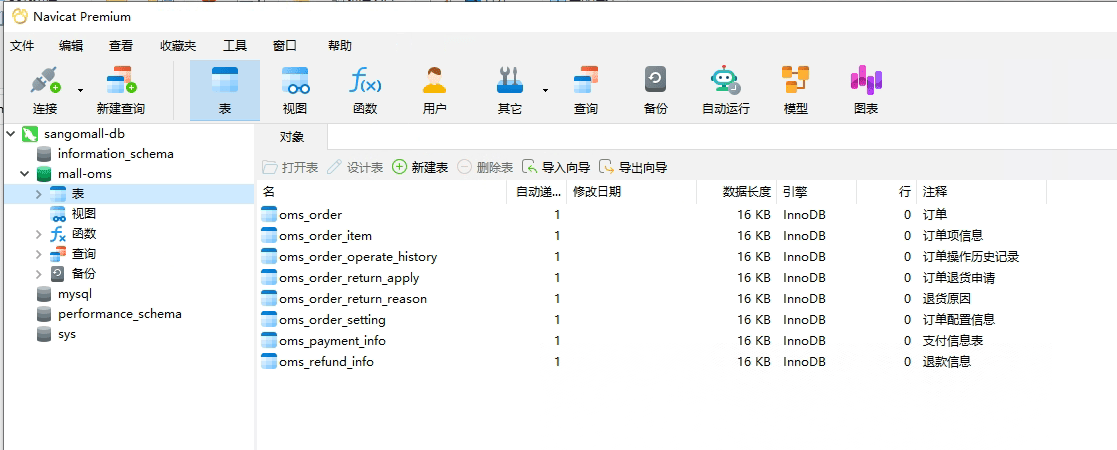Select the oms_order_setting table
Image resolution: width=1117 pixels, height=450 pixels.
click(332, 320)
